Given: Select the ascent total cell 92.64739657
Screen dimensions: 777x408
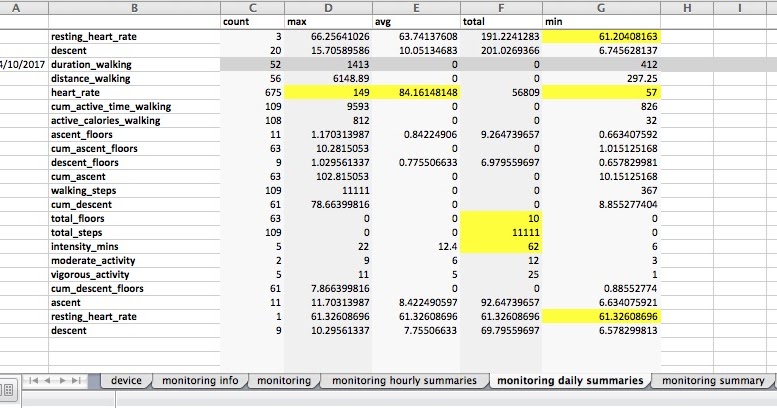Looking at the screenshot, I should tap(501, 302).
